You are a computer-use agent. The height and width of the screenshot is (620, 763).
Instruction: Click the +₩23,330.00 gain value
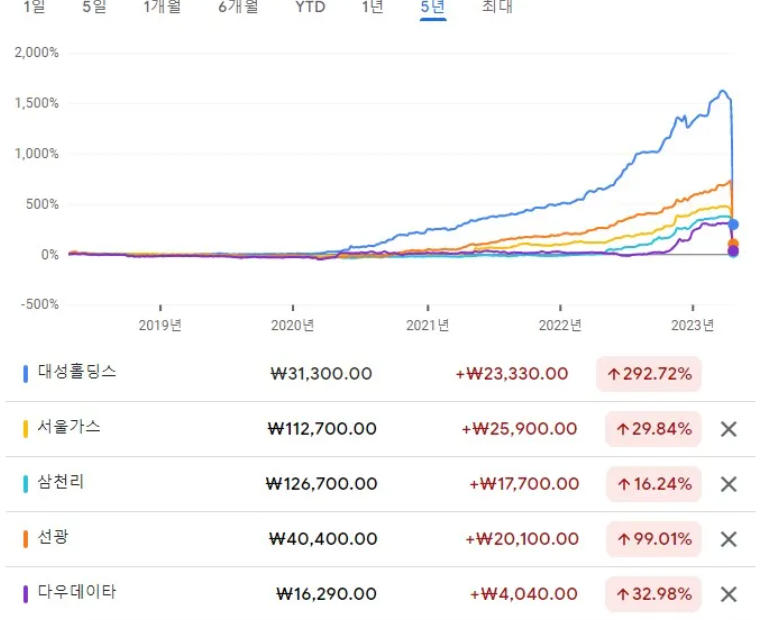pyautogui.click(x=512, y=374)
